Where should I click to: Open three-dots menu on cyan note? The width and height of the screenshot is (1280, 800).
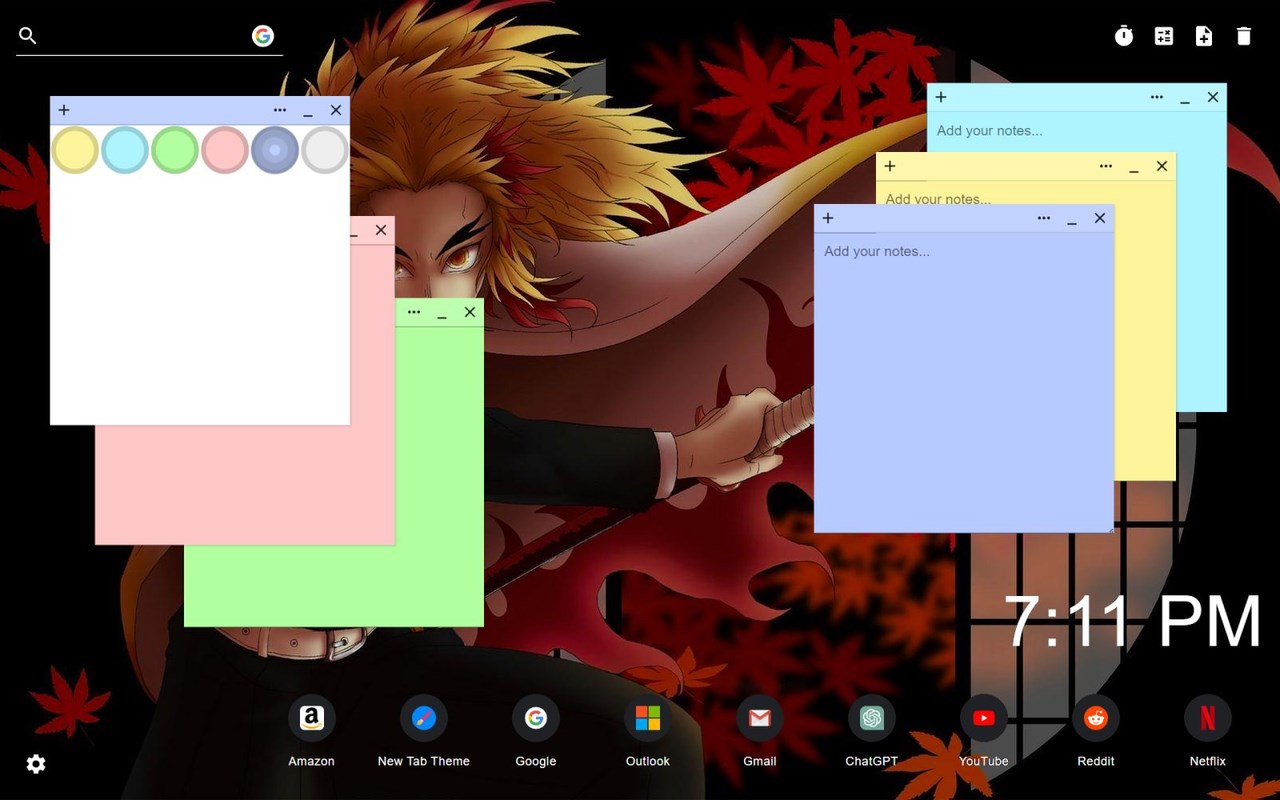tap(1157, 97)
